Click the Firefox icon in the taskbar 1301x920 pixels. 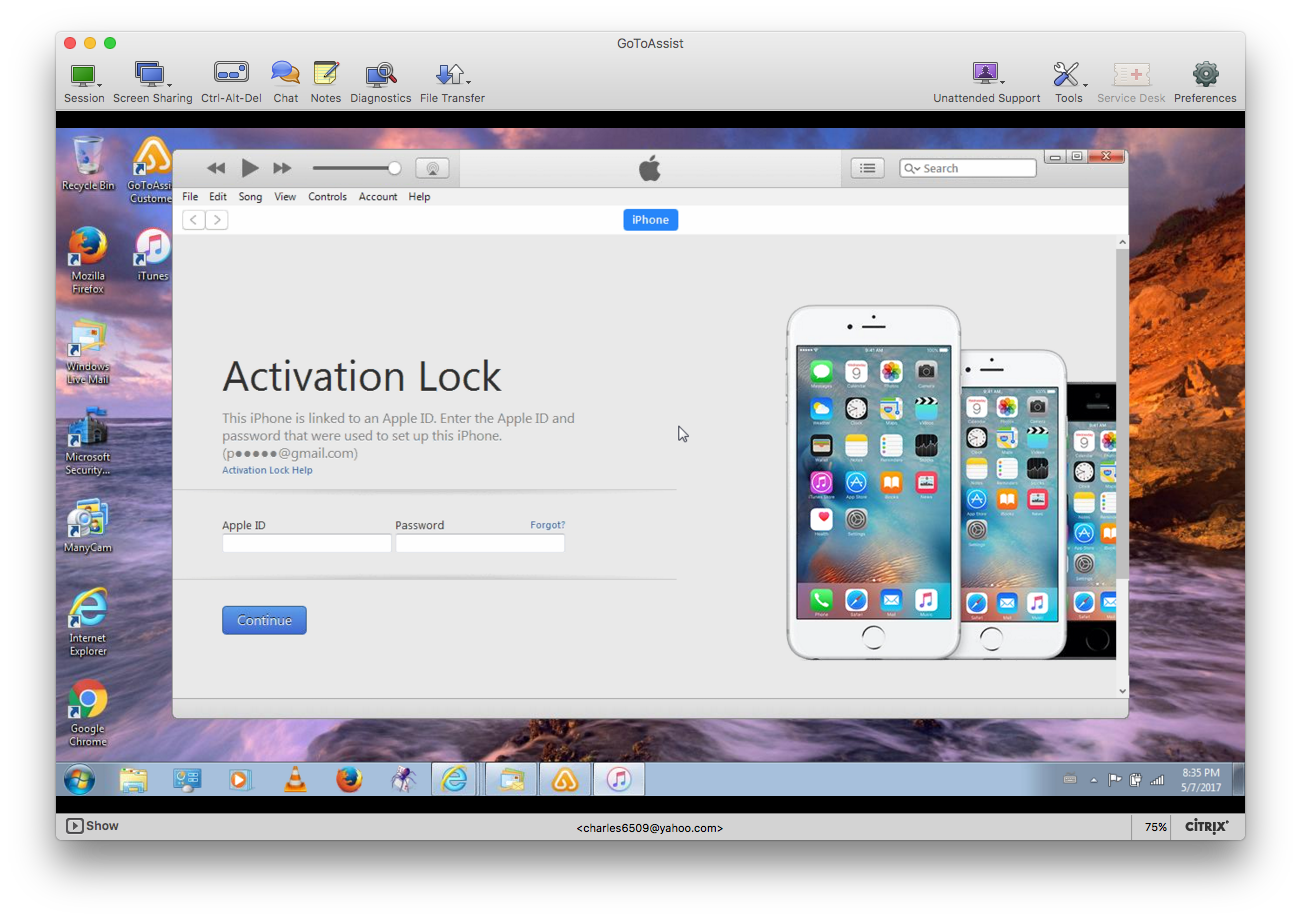349,779
